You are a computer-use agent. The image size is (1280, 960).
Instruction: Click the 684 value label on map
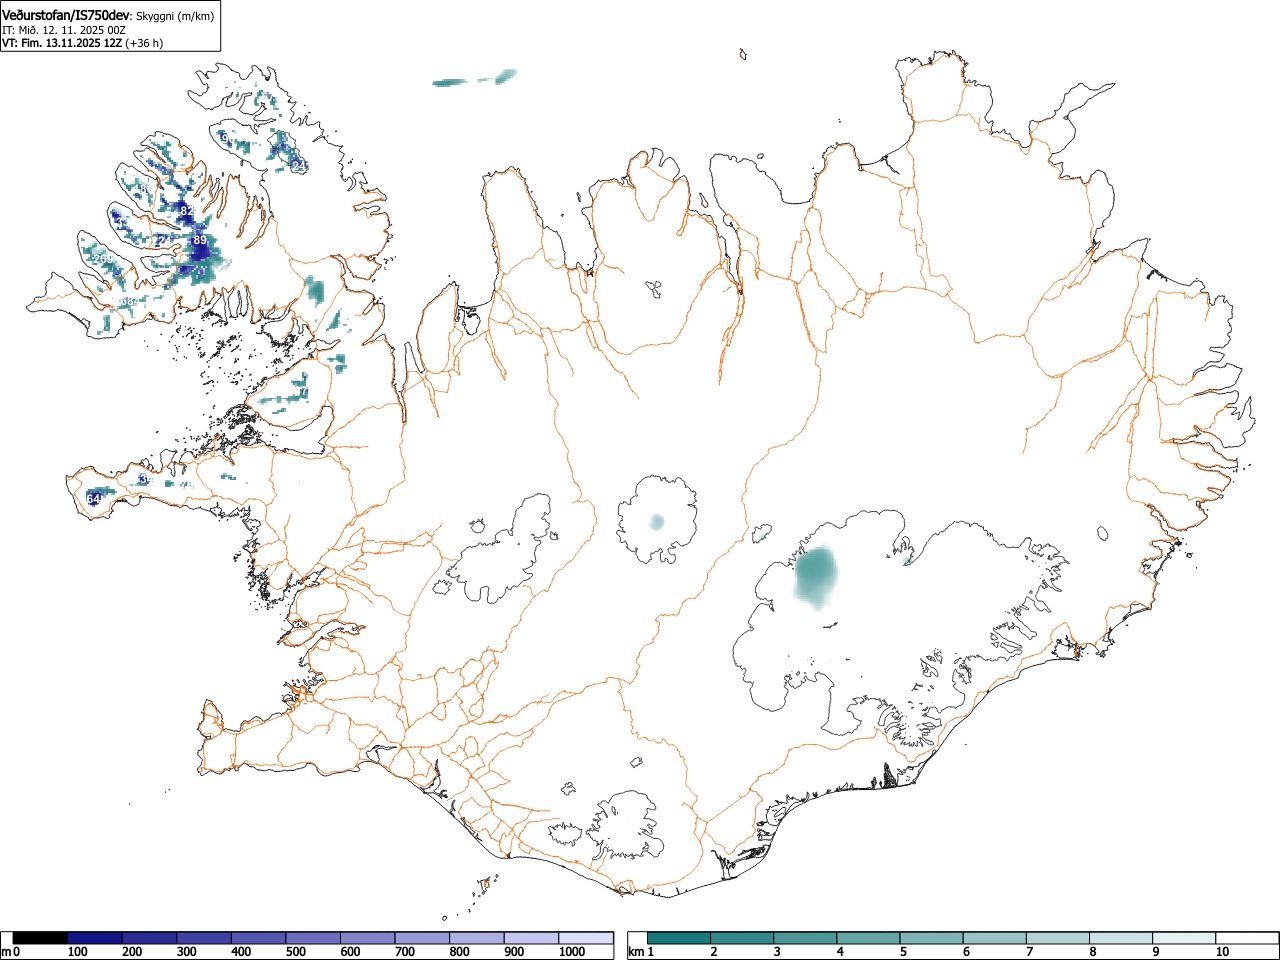(x=128, y=301)
